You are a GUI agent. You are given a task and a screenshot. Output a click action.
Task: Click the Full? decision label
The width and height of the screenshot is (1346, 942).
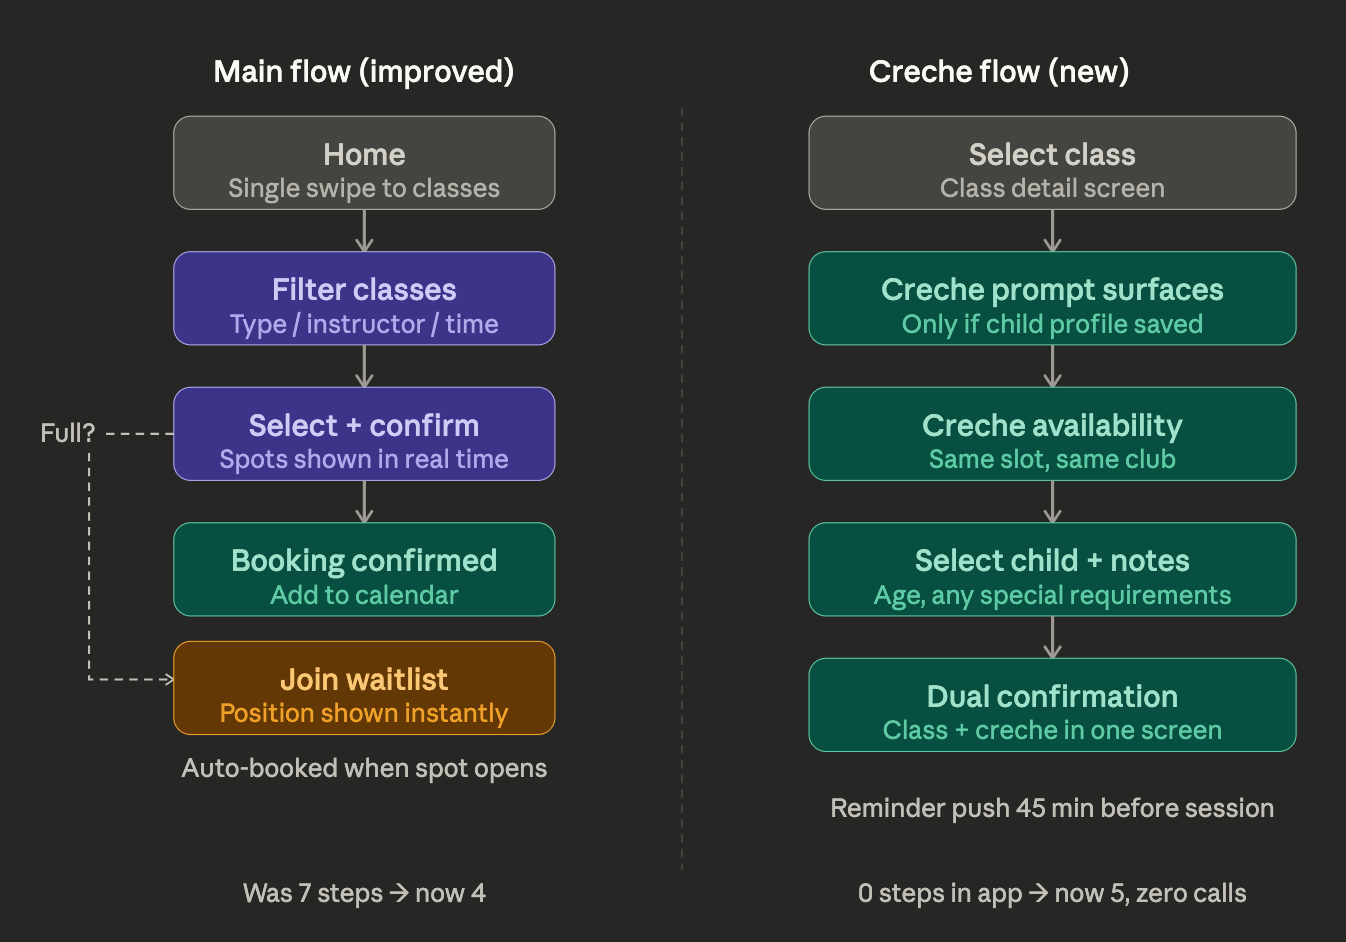coord(67,433)
